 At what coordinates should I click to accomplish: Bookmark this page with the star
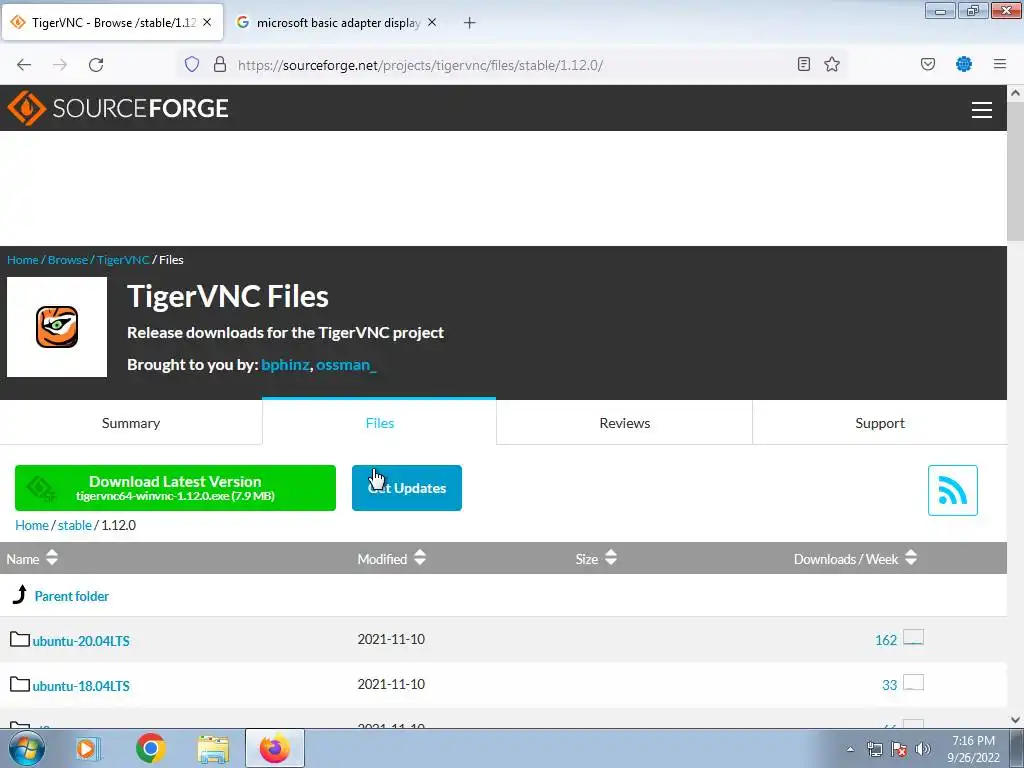coord(831,64)
